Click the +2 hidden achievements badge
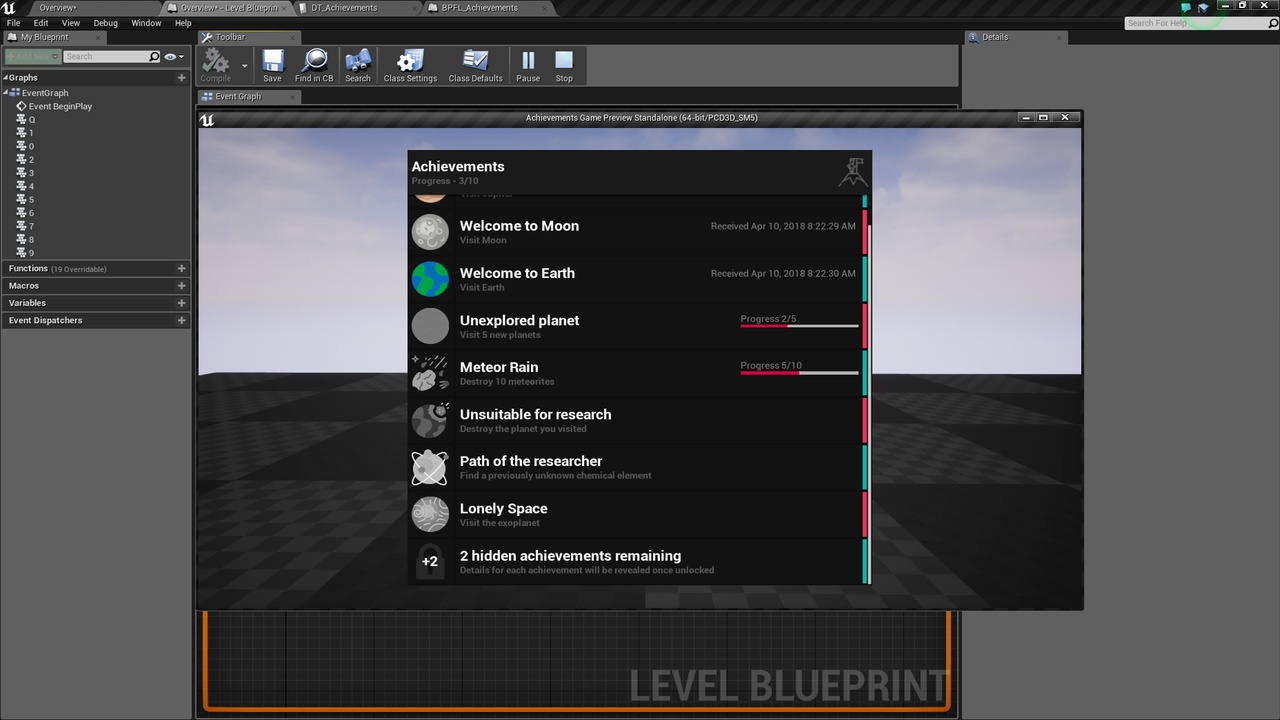Image resolution: width=1280 pixels, height=720 pixels. pyautogui.click(x=430, y=561)
